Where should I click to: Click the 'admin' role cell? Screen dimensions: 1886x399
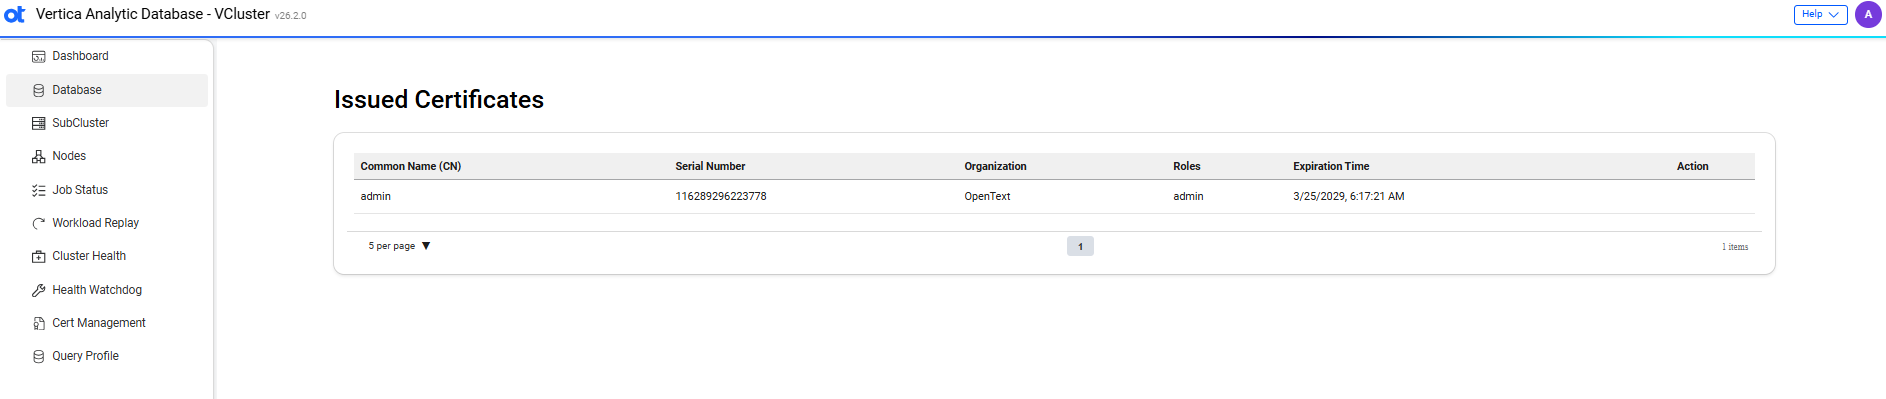1188,196
